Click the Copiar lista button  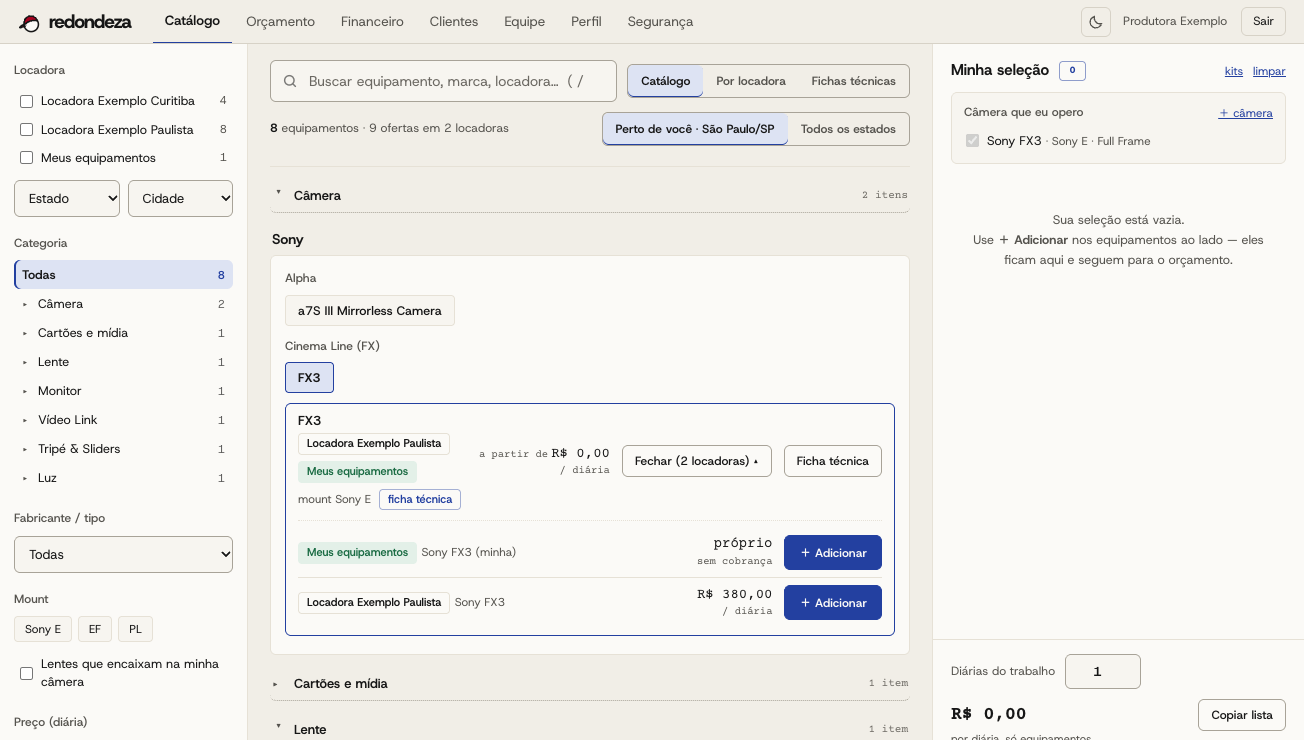[1242, 715]
